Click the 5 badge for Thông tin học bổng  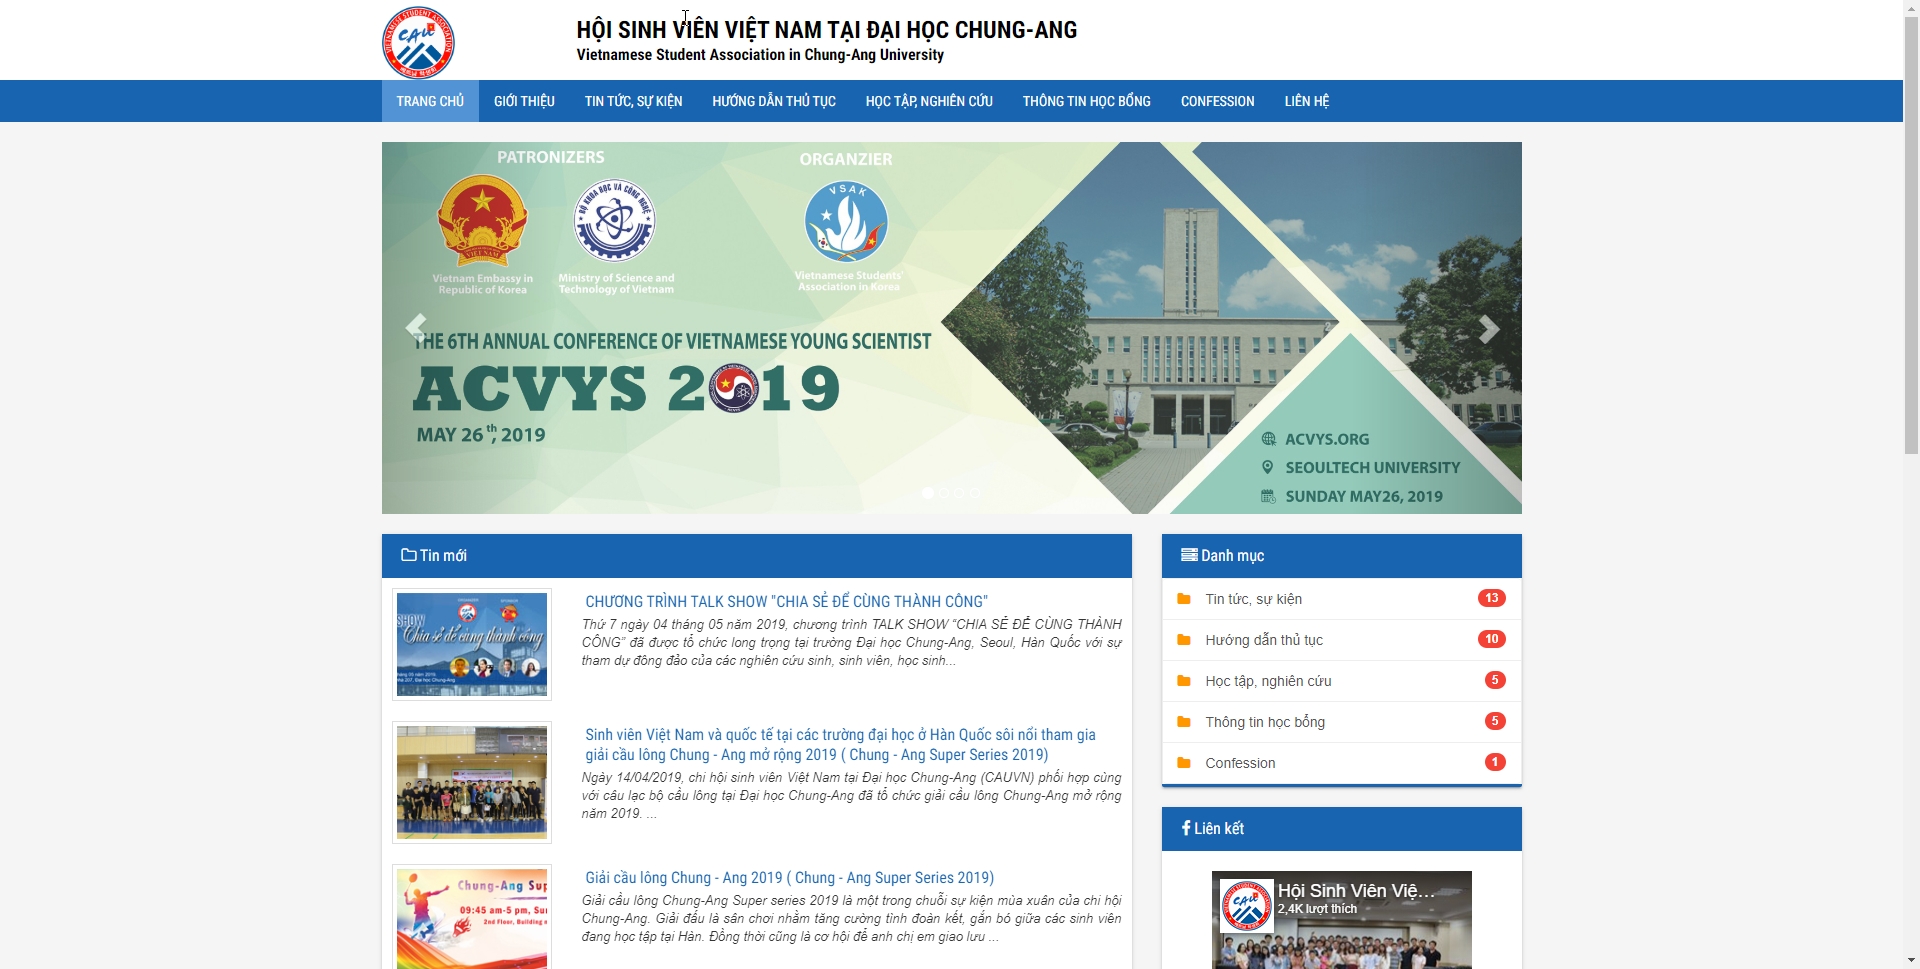point(1495,721)
